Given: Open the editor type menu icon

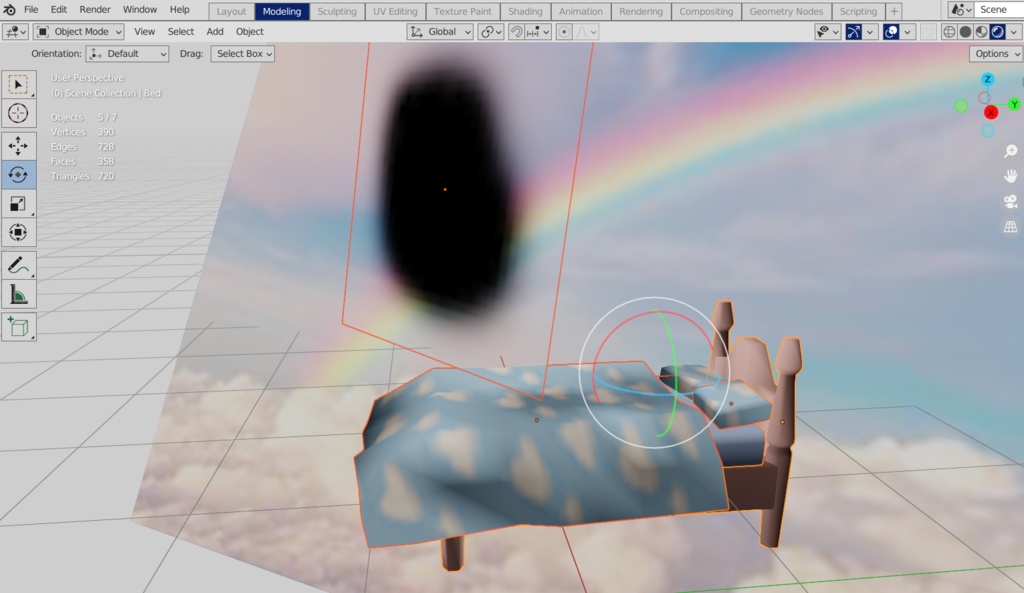Looking at the screenshot, I should coord(14,31).
